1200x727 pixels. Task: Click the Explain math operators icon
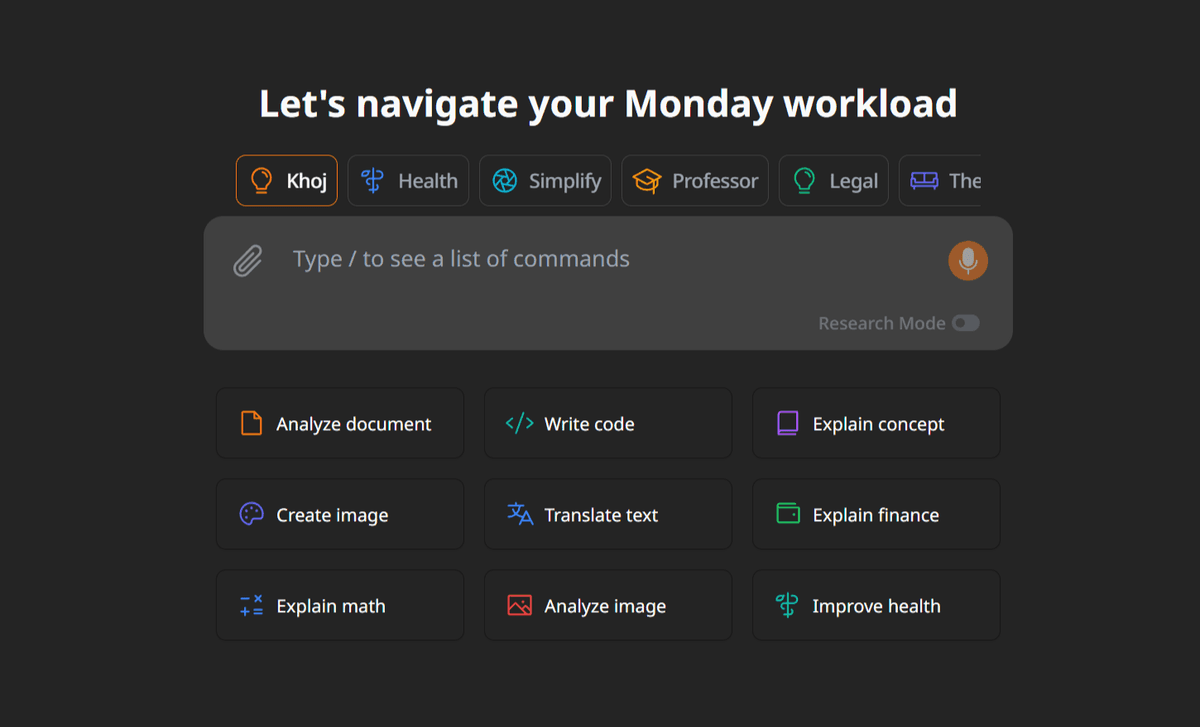point(252,606)
